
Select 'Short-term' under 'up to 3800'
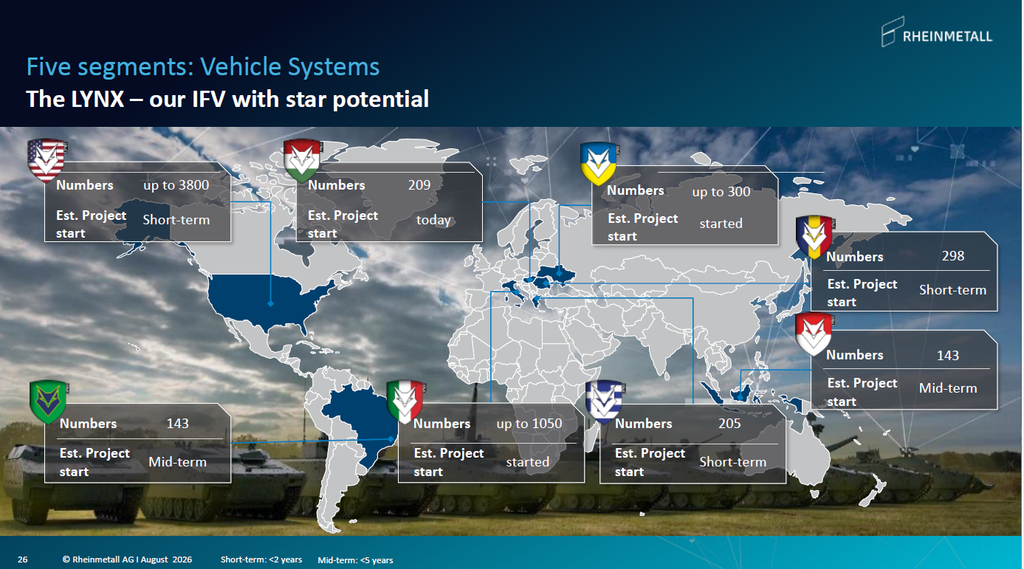tap(176, 220)
